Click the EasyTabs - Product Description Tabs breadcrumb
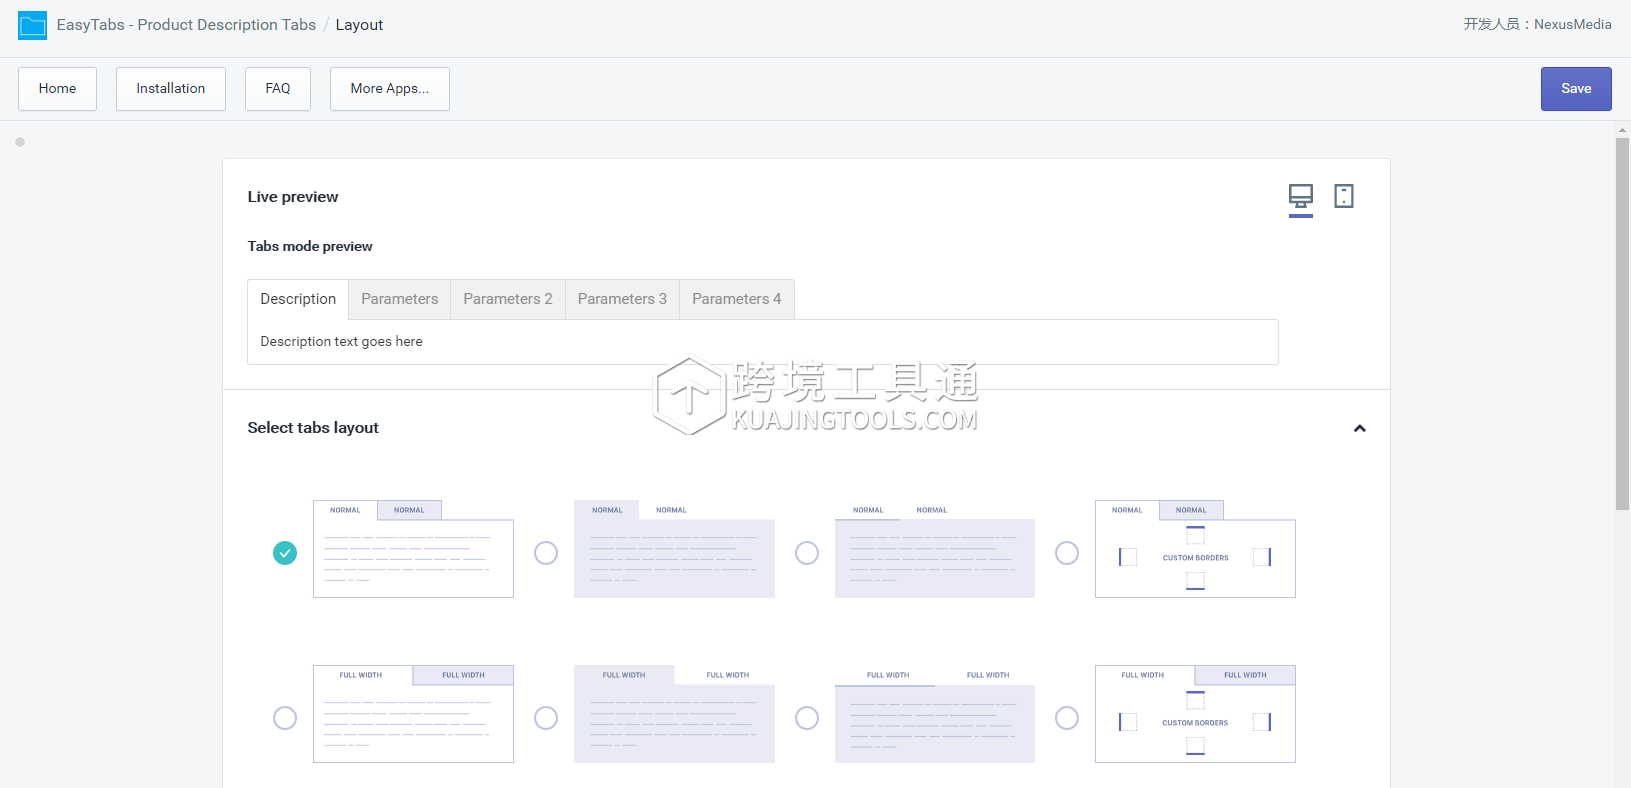The width and height of the screenshot is (1631, 788). tap(186, 25)
